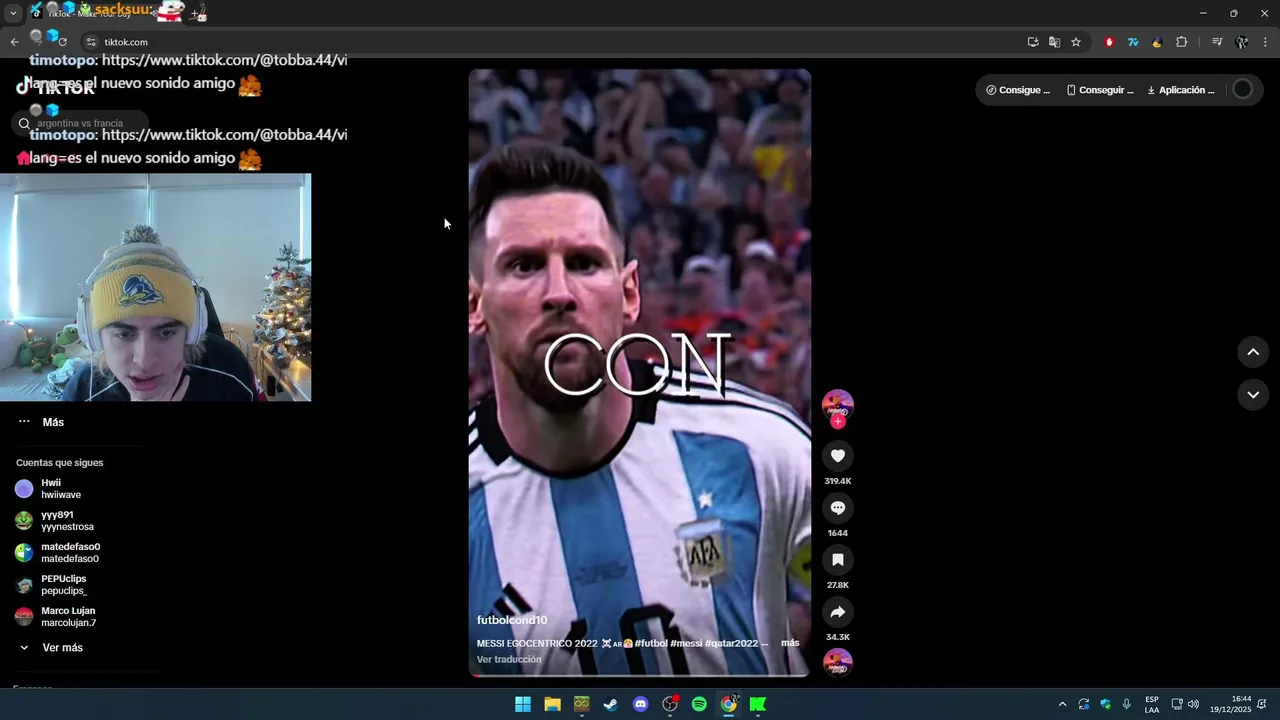Image resolution: width=1280 pixels, height=720 pixels.
Task: Reload the page with the refresh icon
Action: (62, 42)
